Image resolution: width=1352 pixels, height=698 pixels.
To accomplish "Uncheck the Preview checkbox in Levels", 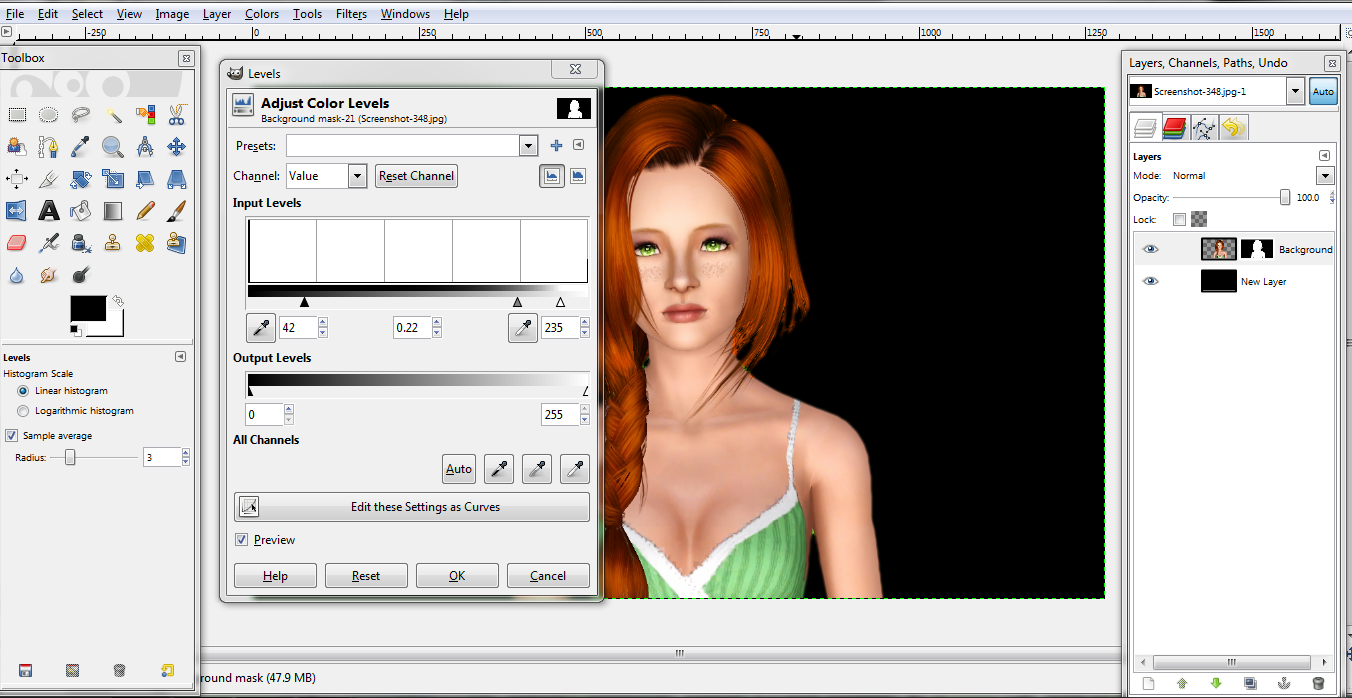I will point(241,539).
